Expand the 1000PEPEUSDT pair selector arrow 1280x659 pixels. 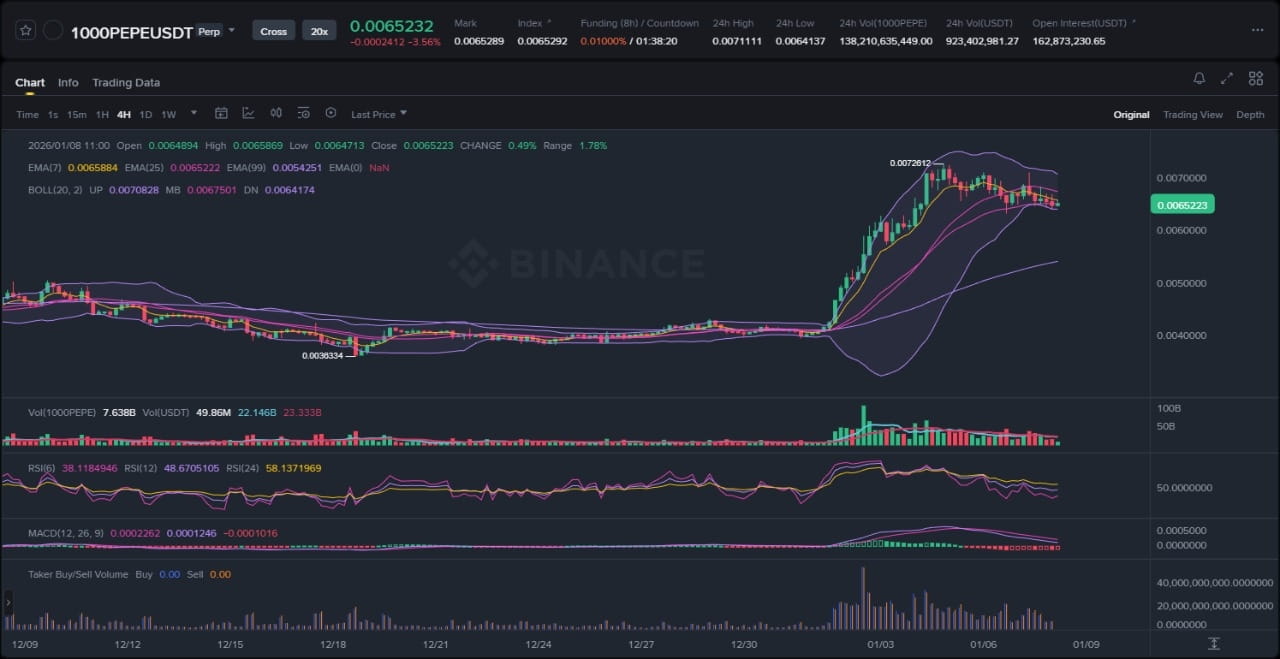pos(232,30)
